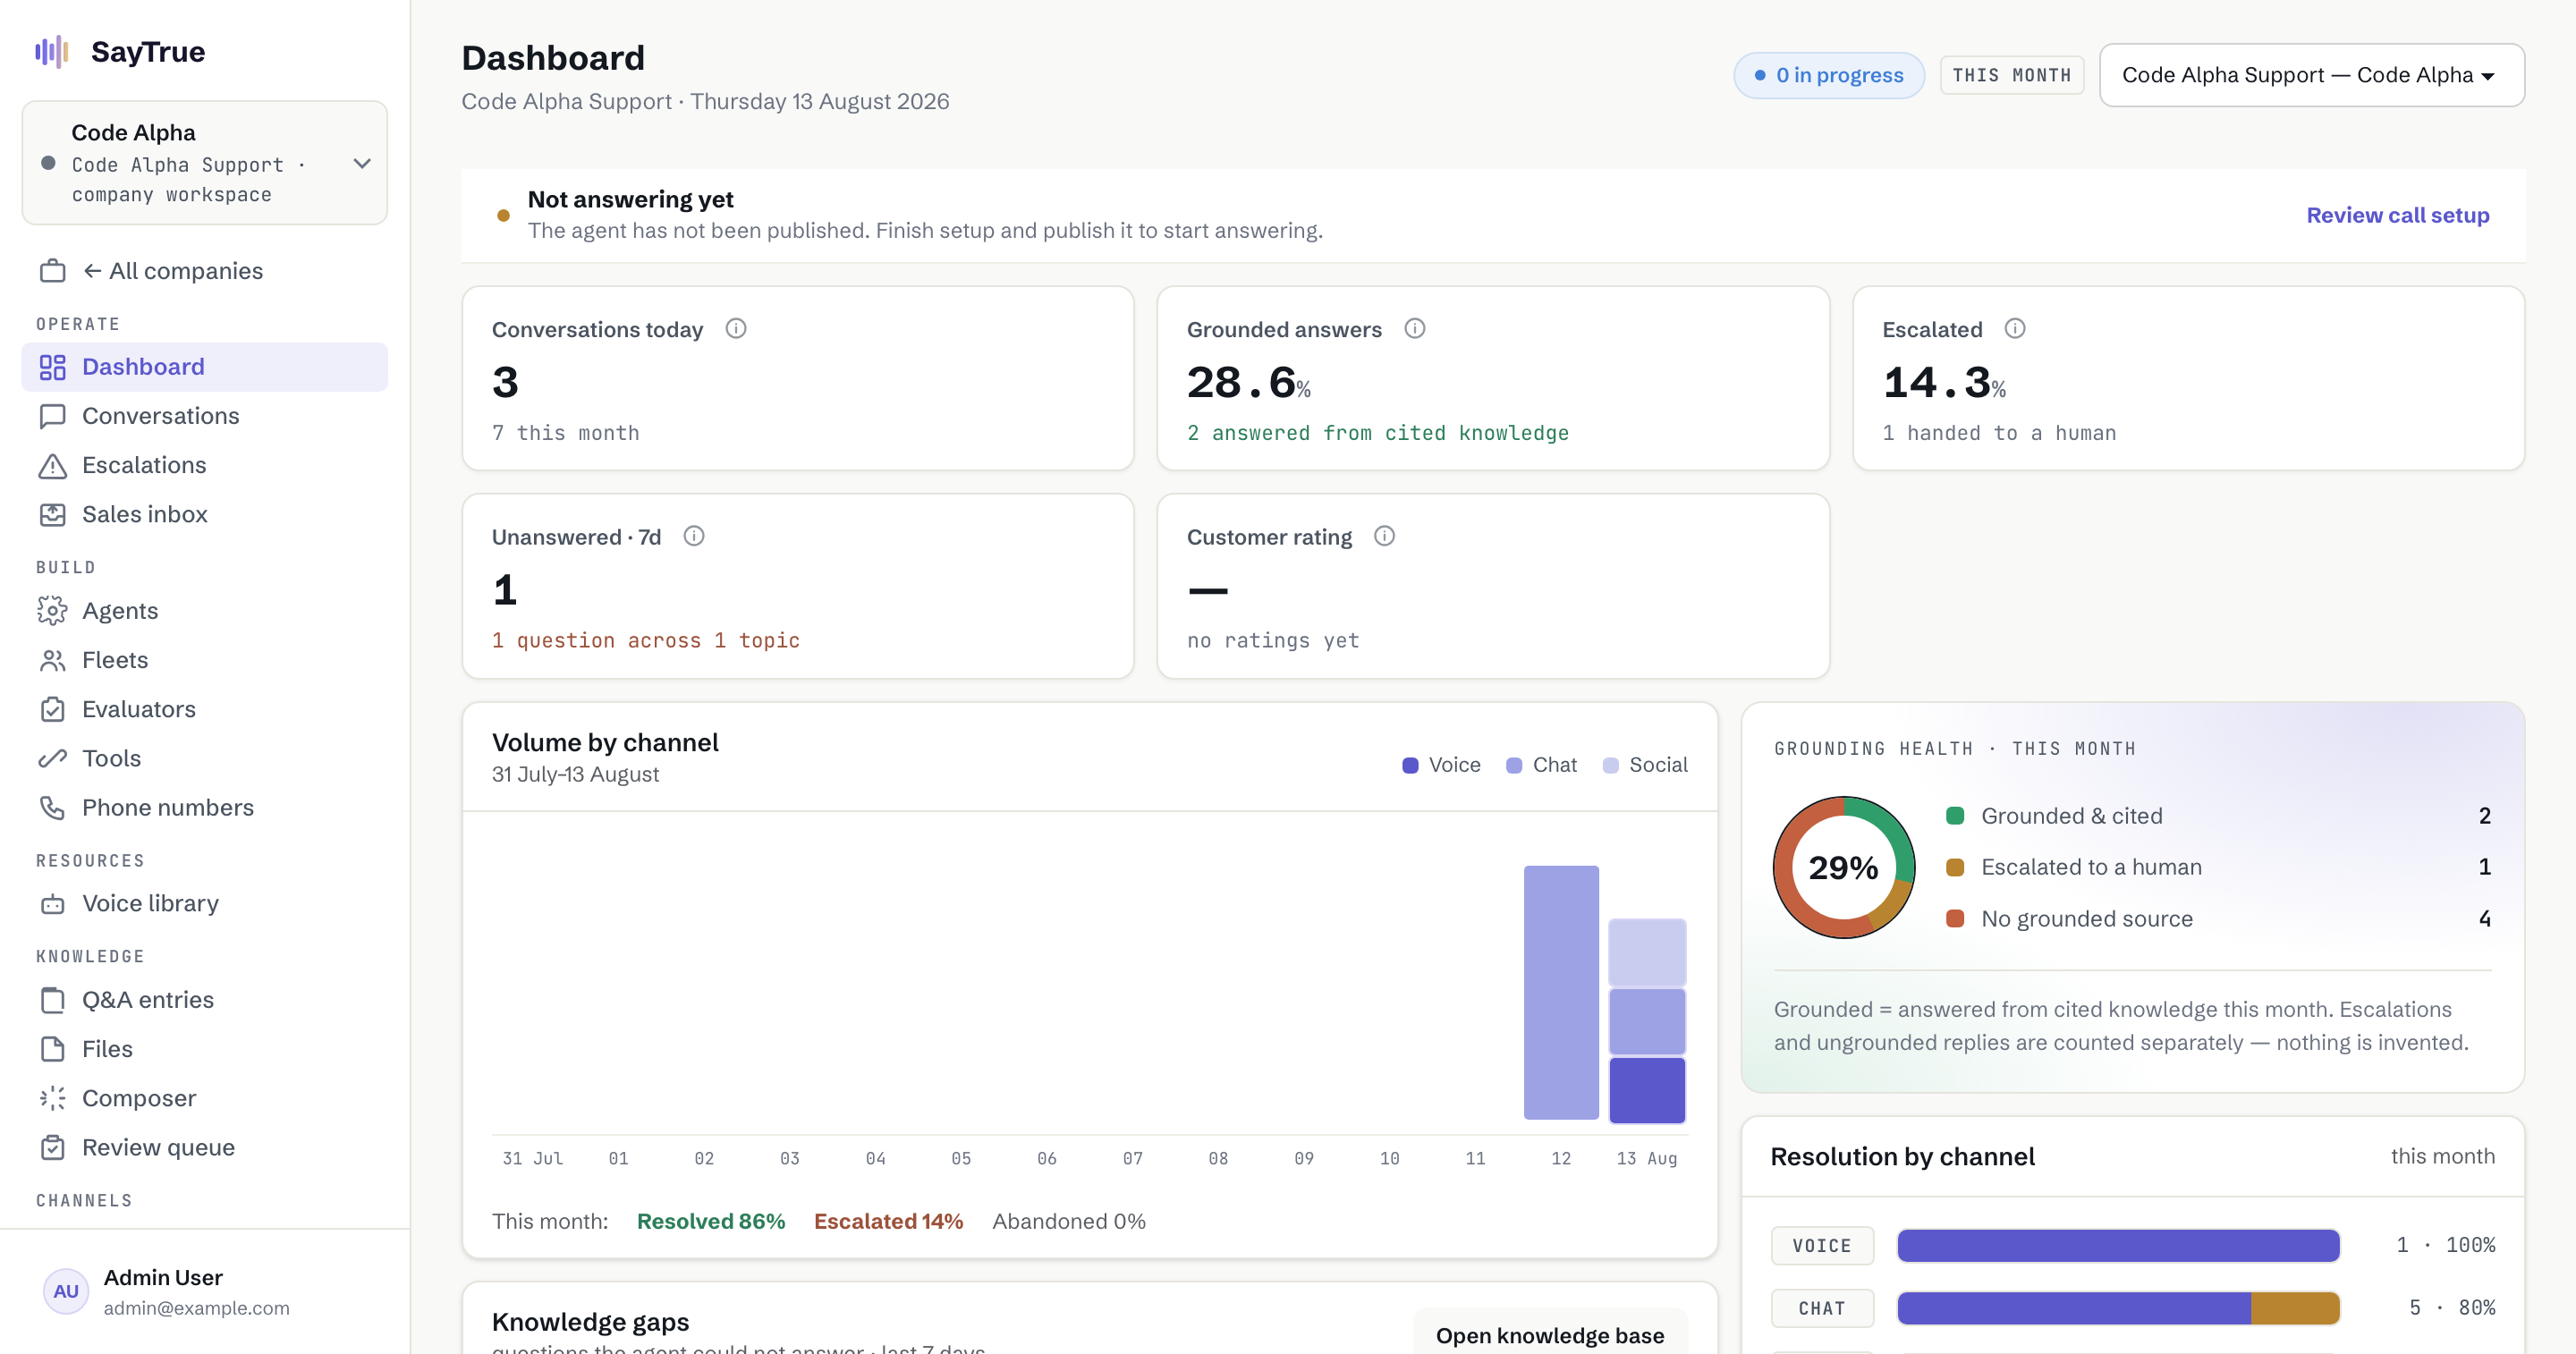Click info icon next to Conversations today
This screenshot has height=1354, width=2576.
coord(736,329)
